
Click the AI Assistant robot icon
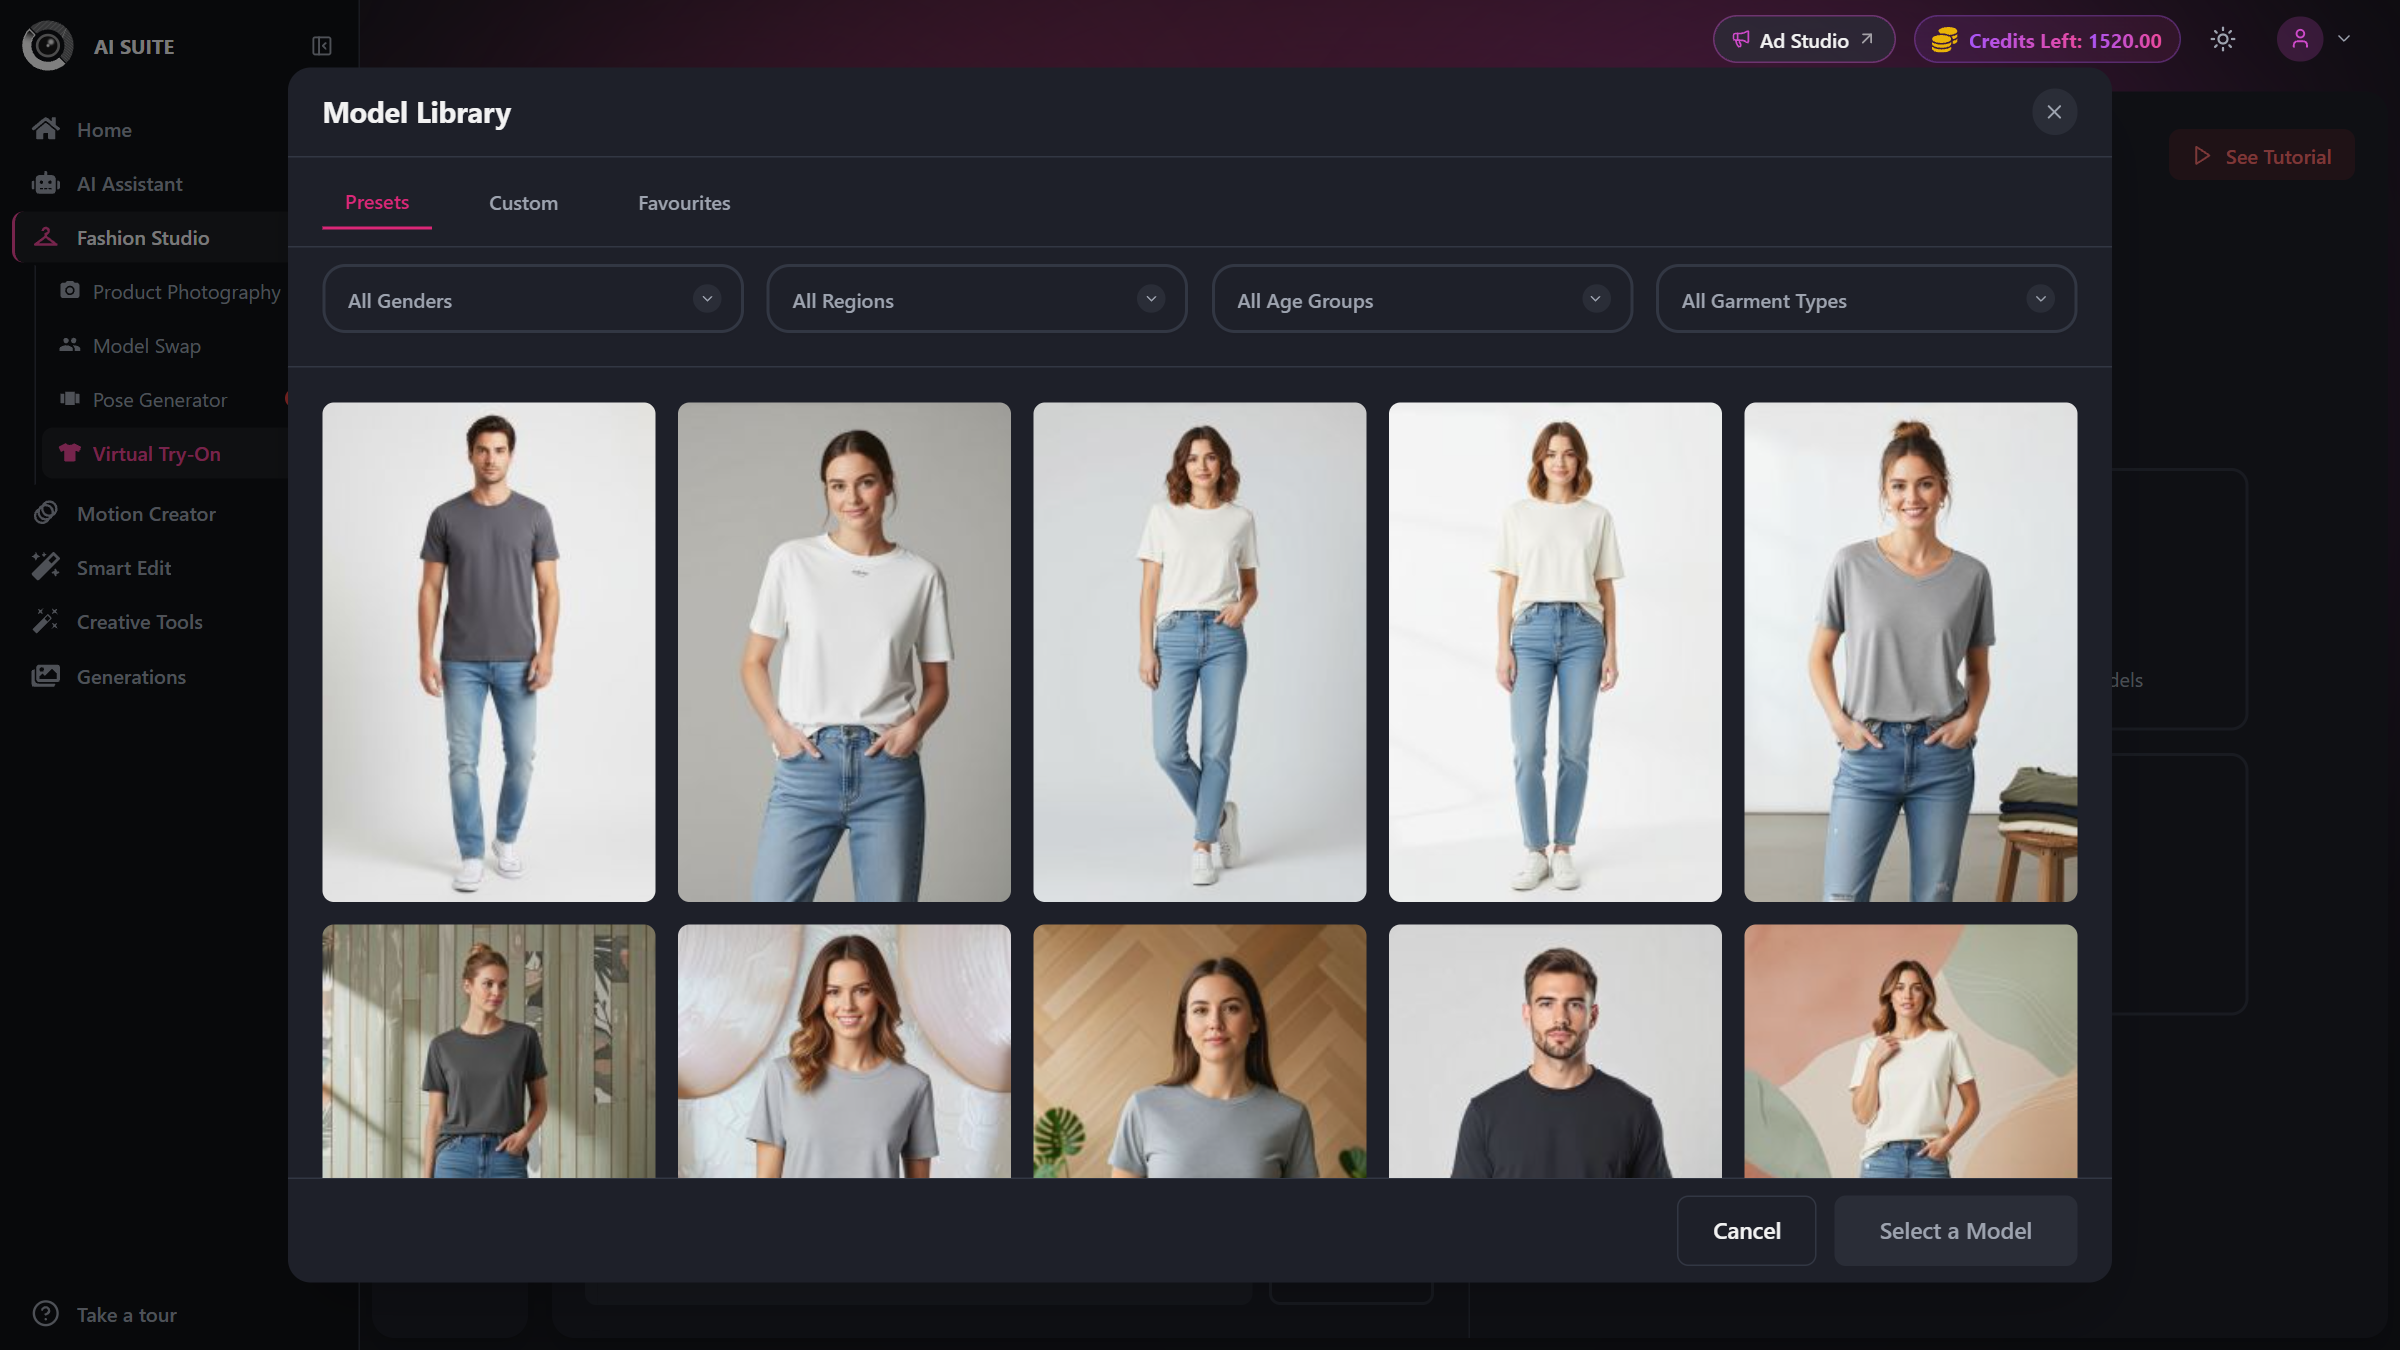(x=45, y=183)
